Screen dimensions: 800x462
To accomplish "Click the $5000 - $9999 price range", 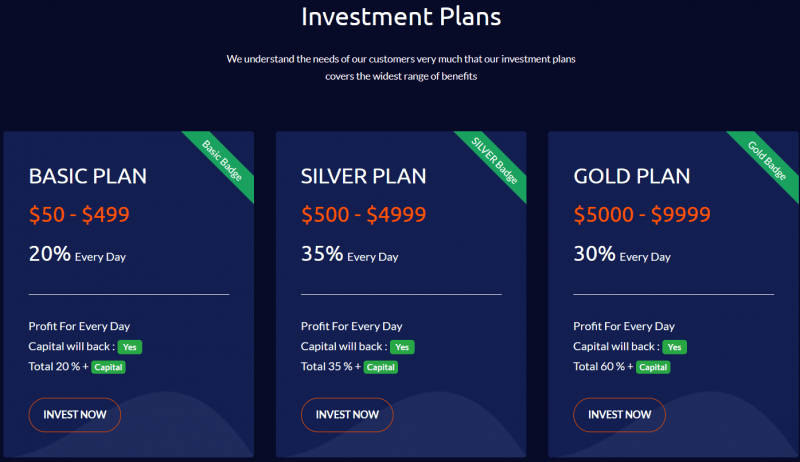I will 642,214.
